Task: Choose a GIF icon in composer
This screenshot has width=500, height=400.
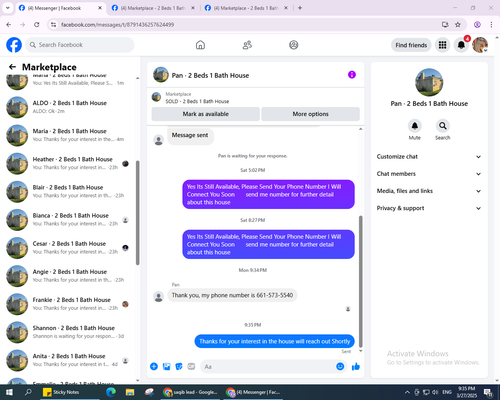Action: coord(191,367)
